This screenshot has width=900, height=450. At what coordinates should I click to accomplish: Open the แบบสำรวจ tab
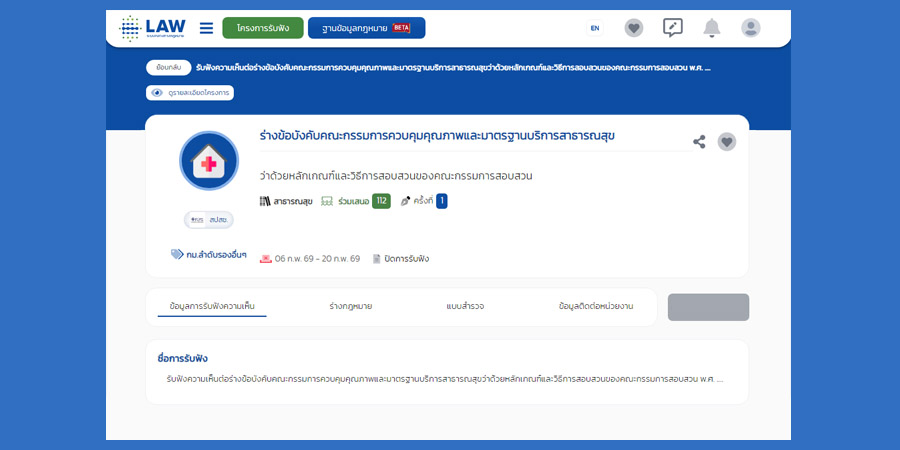coord(465,306)
